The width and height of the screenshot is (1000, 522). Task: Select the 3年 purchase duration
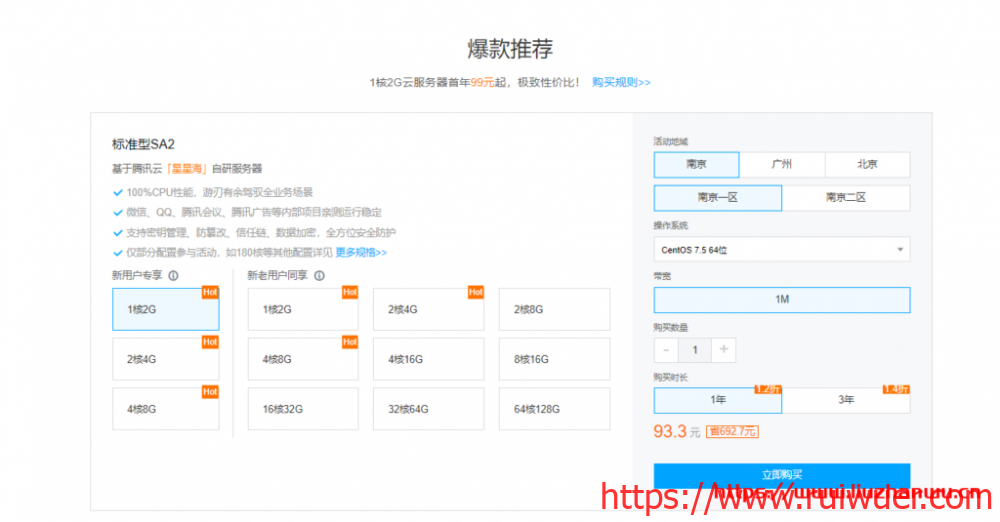point(845,400)
